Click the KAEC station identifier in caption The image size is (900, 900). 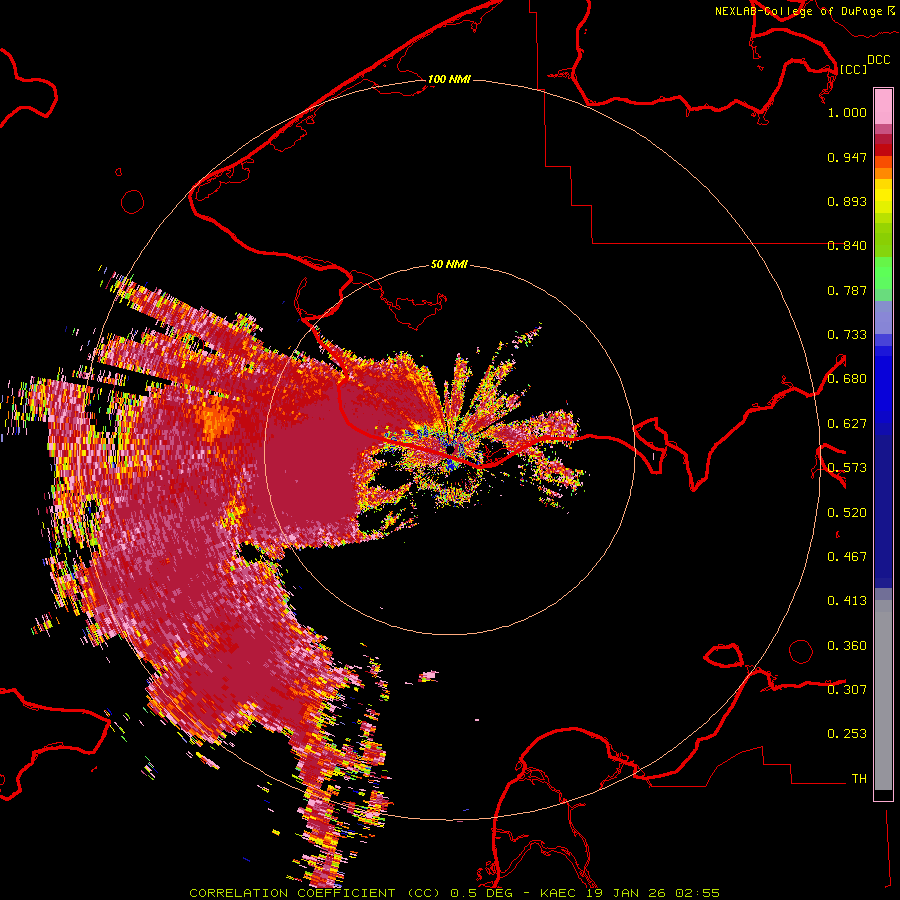click(559, 893)
